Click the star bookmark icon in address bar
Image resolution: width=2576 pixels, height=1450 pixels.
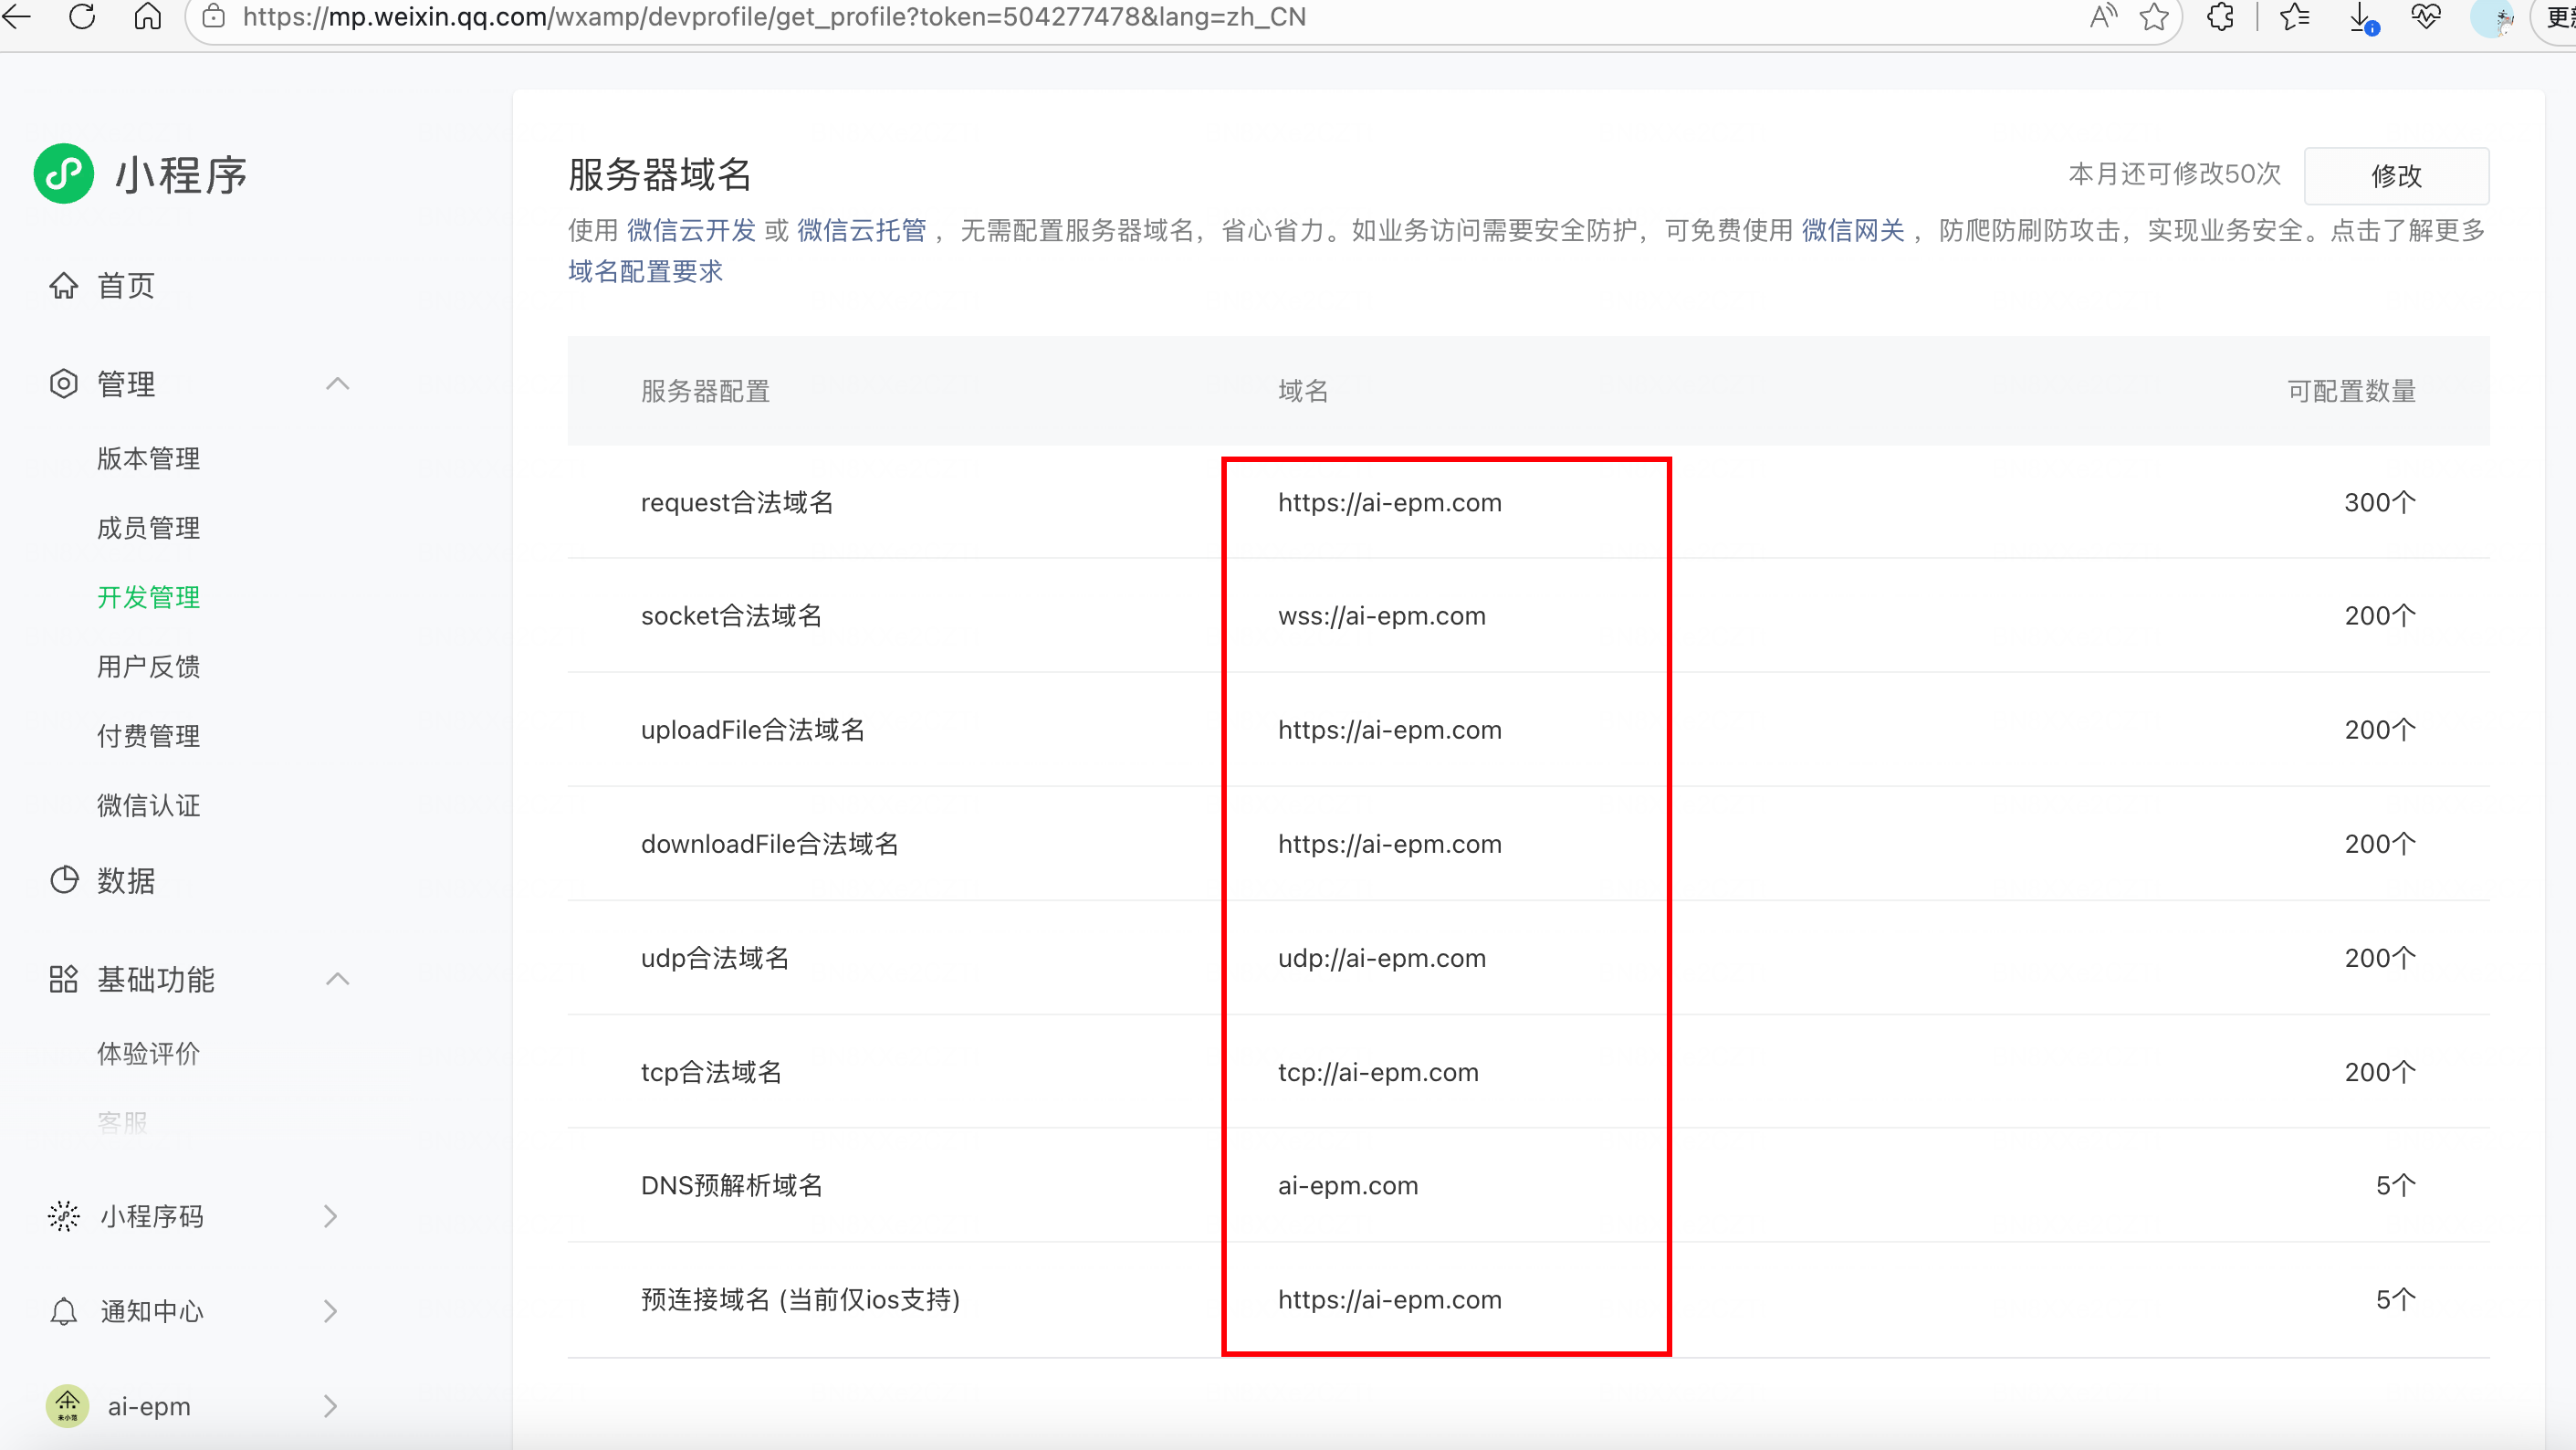pyautogui.click(x=2154, y=16)
